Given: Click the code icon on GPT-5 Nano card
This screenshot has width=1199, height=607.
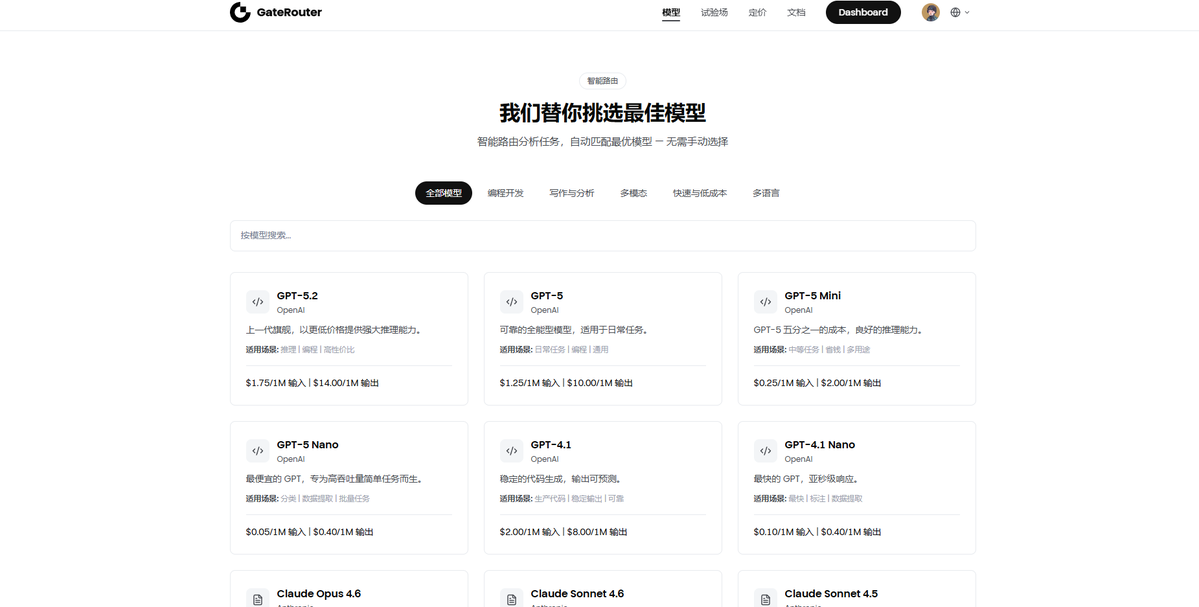Looking at the screenshot, I should click(258, 451).
